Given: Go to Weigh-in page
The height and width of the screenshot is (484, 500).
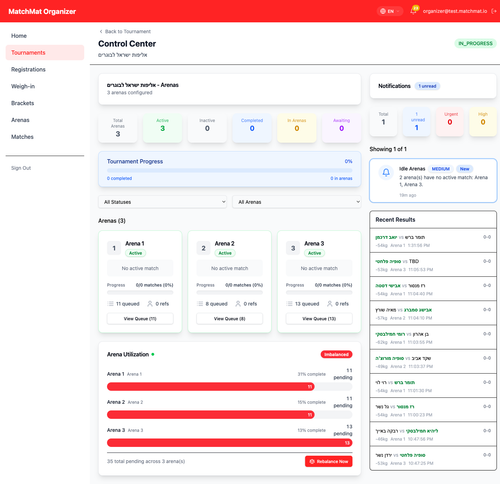Looking at the screenshot, I should click(x=45, y=86).
